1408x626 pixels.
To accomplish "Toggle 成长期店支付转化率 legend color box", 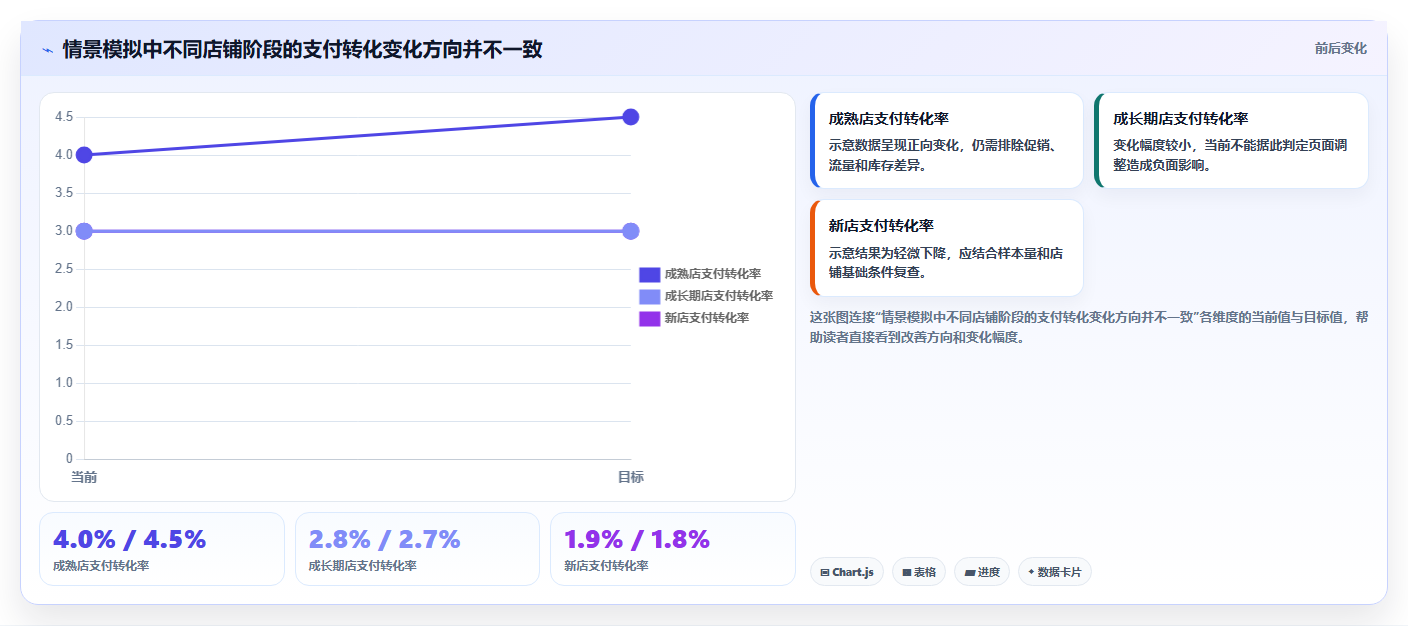I will [x=649, y=296].
